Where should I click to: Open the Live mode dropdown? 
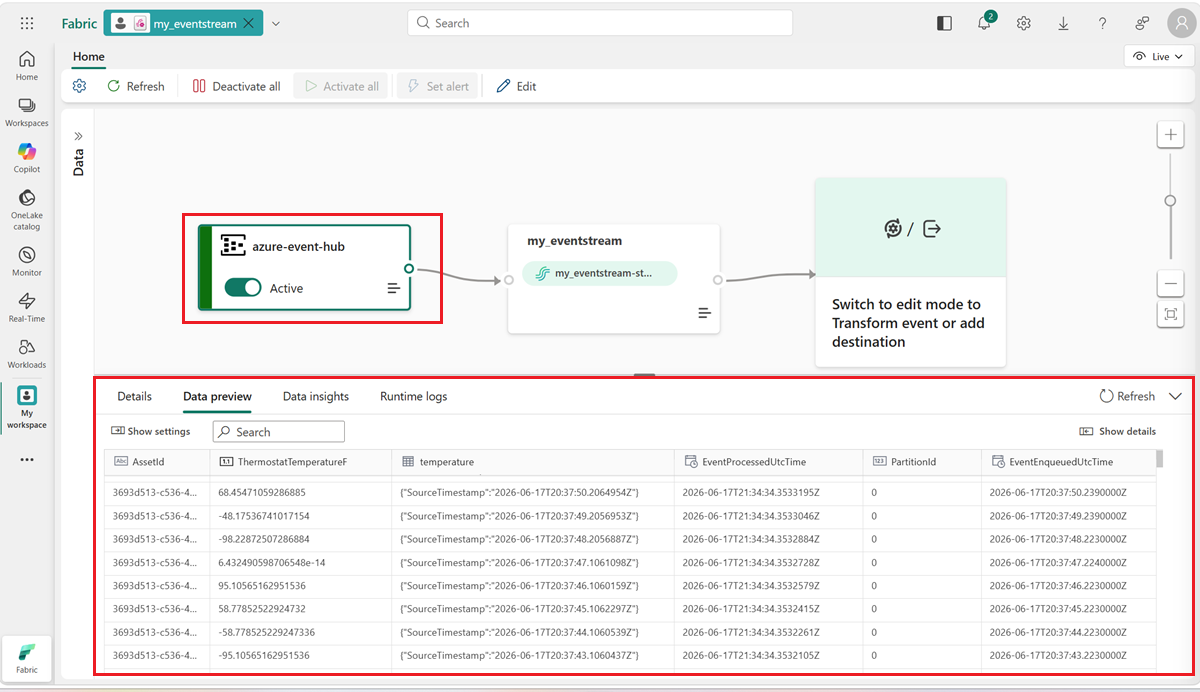pyautogui.click(x=1160, y=57)
